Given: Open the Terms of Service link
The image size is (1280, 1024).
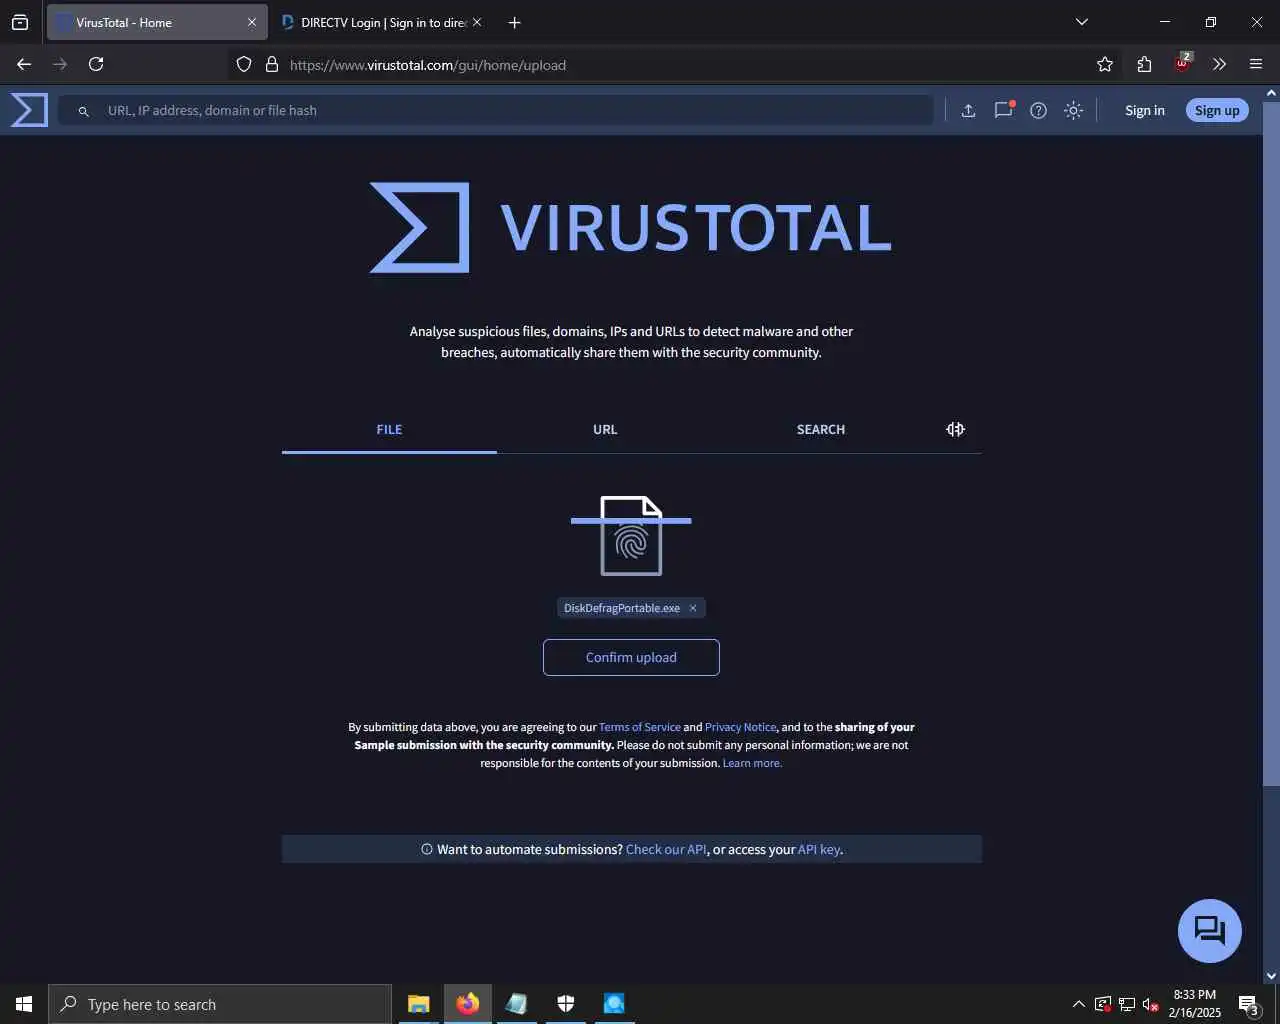Looking at the screenshot, I should coord(640,727).
